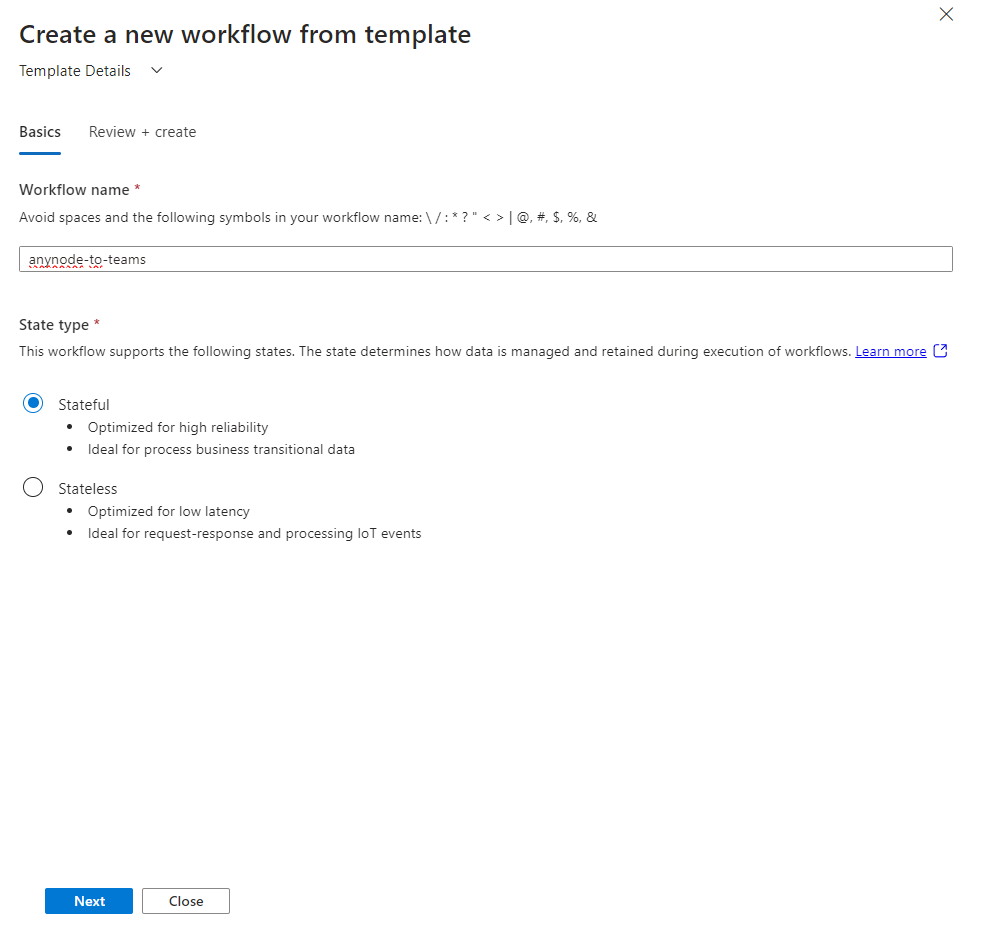The height and width of the screenshot is (931, 998).
Task: Click Next to continue workflow creation
Action: [x=88, y=900]
